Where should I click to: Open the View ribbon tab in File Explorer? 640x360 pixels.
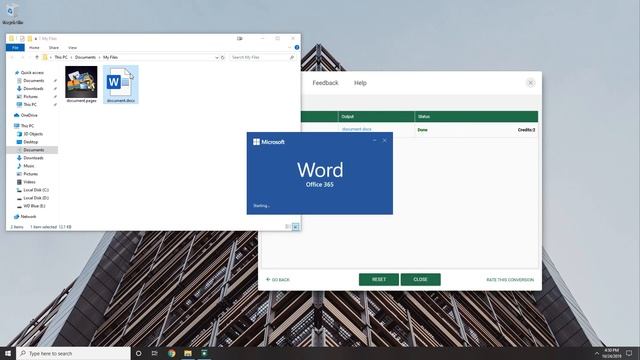[72, 48]
